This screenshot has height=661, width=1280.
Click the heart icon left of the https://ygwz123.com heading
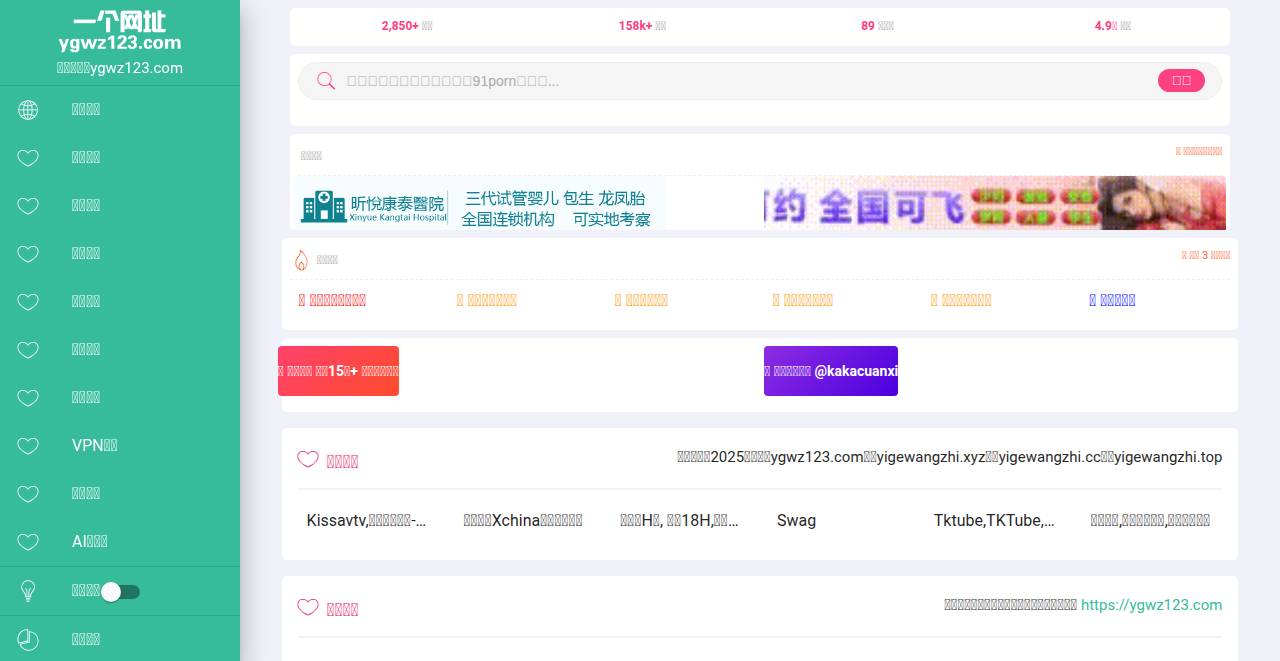pos(308,607)
